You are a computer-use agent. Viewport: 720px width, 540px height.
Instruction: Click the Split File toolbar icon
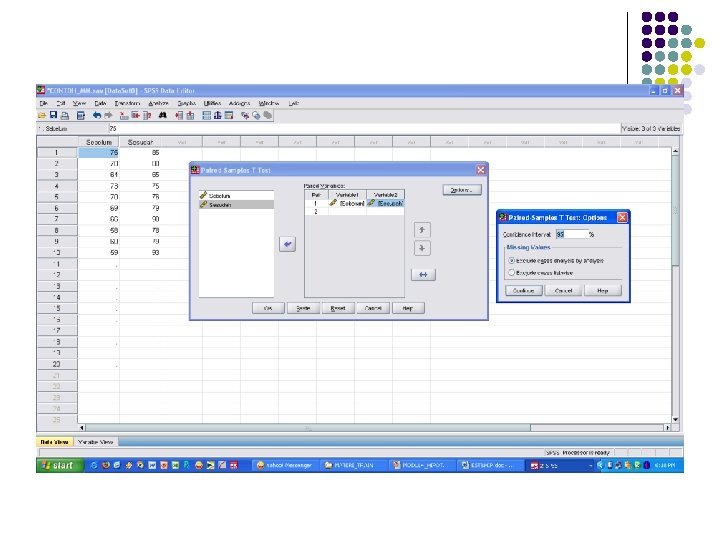tap(207, 115)
